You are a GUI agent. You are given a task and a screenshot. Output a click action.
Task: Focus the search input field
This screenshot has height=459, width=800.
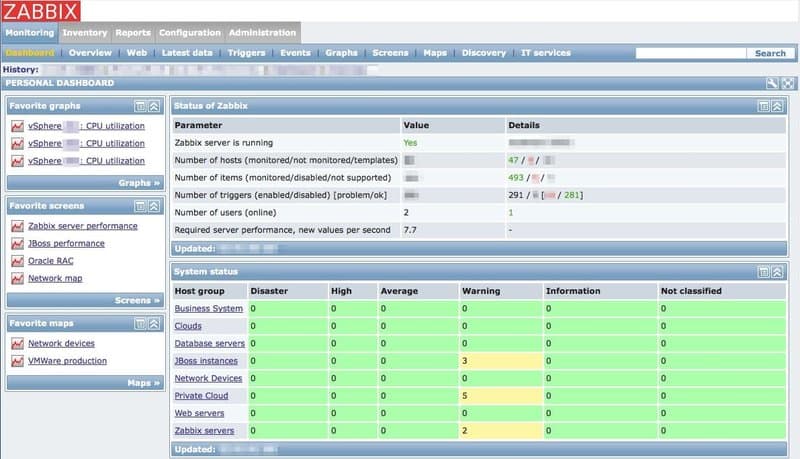[691, 53]
